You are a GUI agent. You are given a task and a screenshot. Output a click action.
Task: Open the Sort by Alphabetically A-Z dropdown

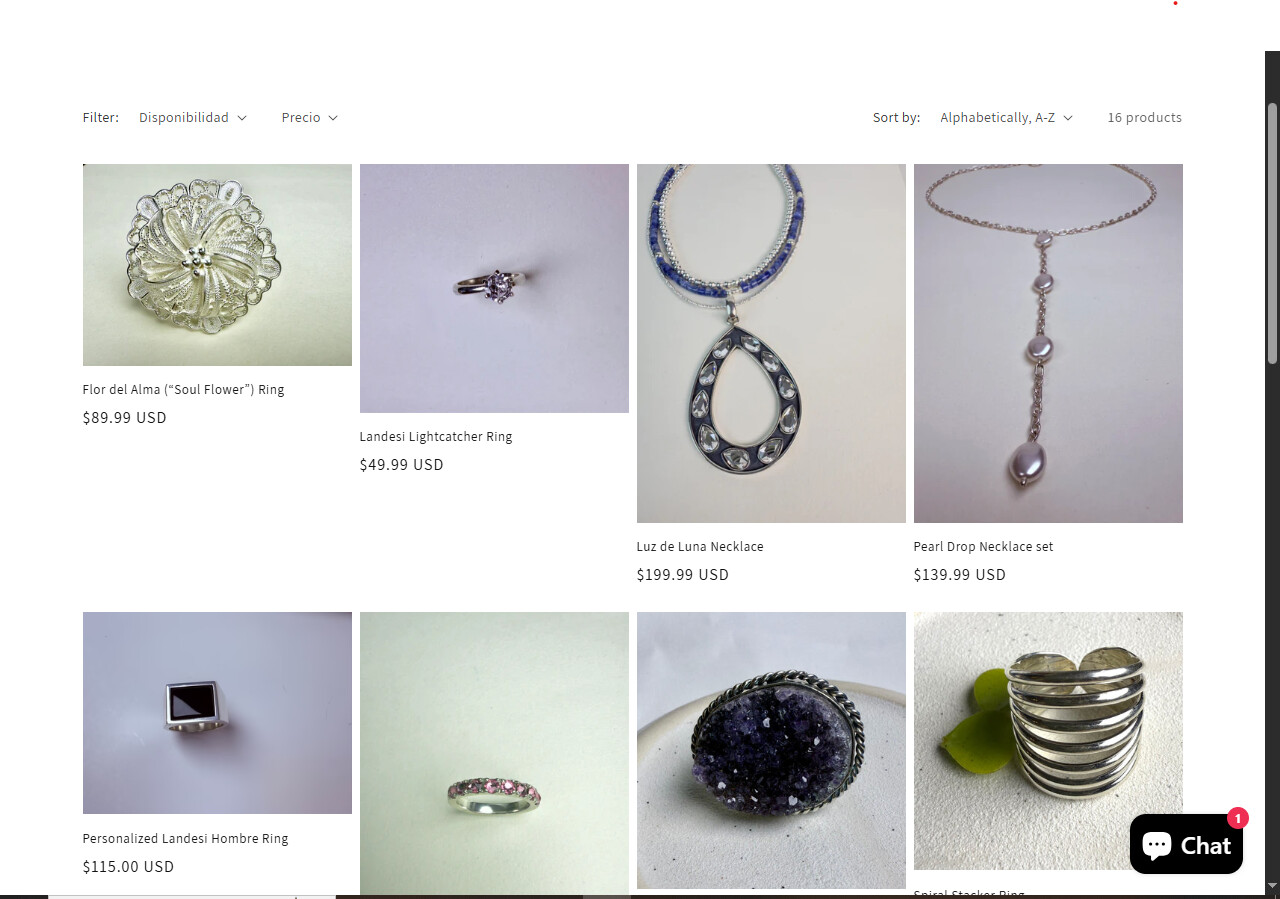point(1007,117)
